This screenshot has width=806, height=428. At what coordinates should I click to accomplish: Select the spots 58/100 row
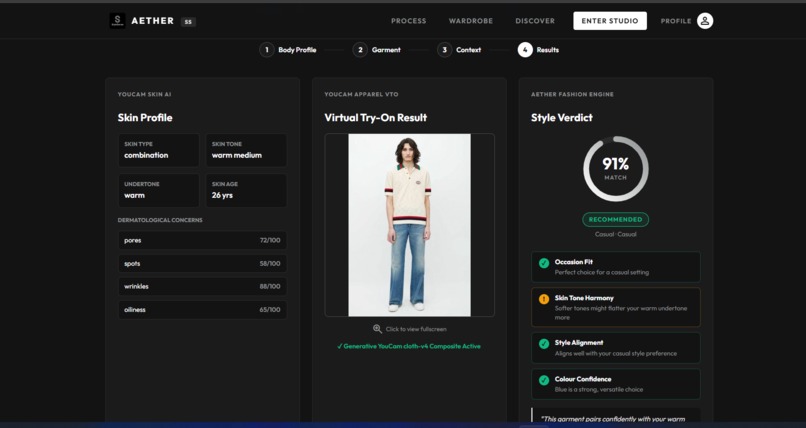[x=203, y=264]
